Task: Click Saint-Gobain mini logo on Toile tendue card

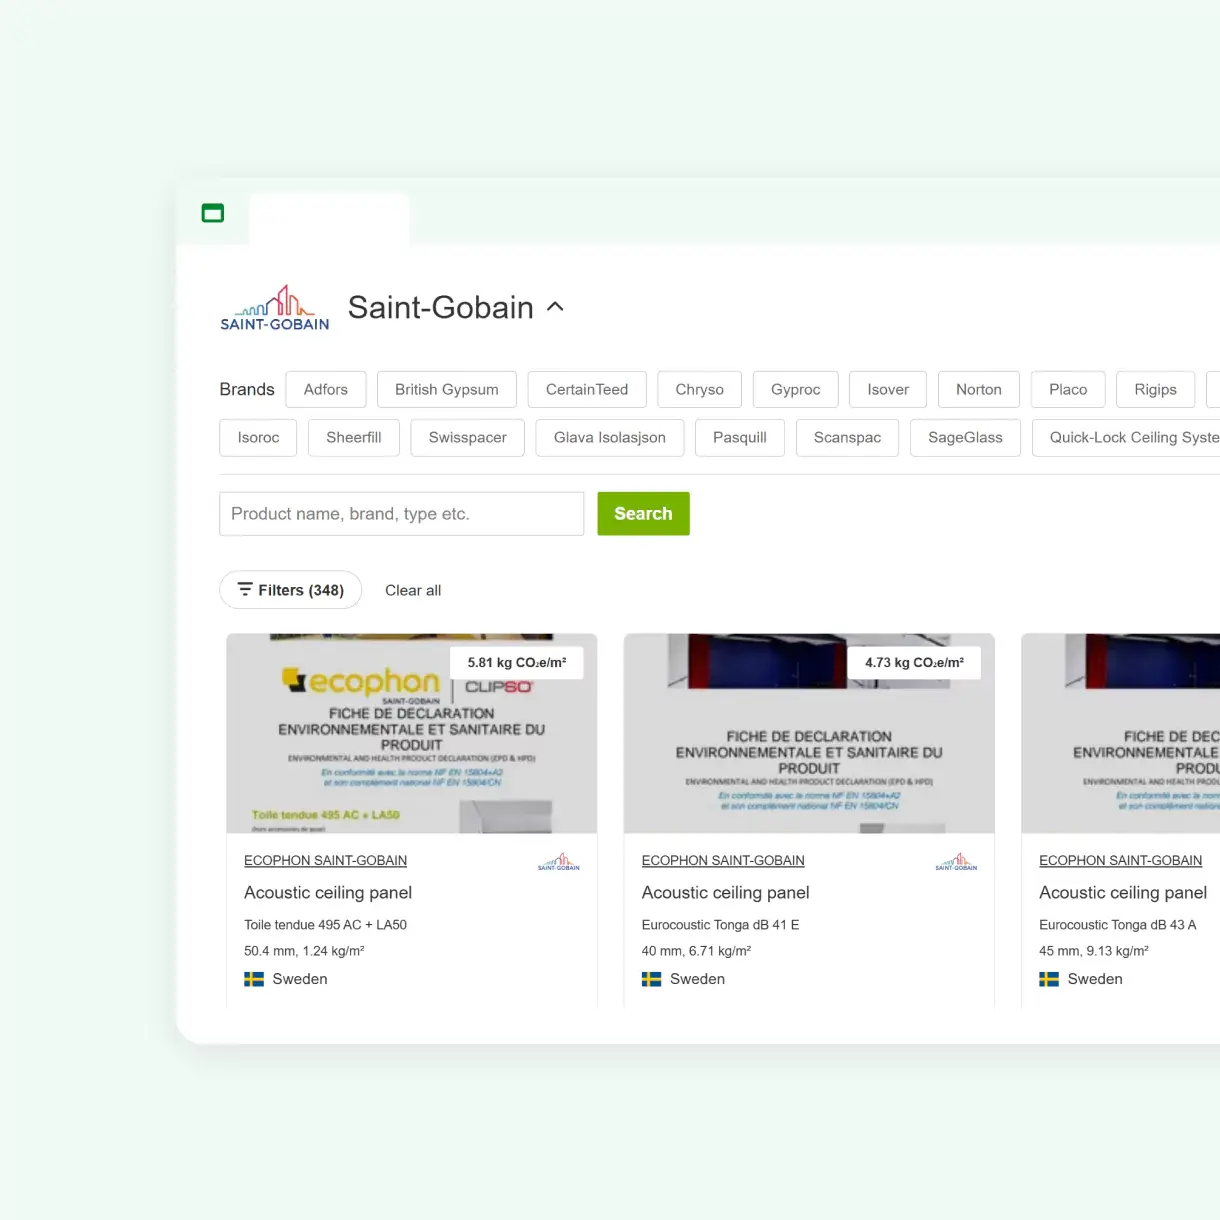Action: pos(559,862)
